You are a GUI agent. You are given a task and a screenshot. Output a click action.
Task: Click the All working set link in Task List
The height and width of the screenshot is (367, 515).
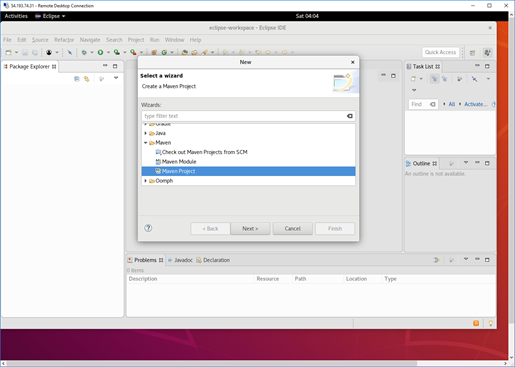(452, 104)
